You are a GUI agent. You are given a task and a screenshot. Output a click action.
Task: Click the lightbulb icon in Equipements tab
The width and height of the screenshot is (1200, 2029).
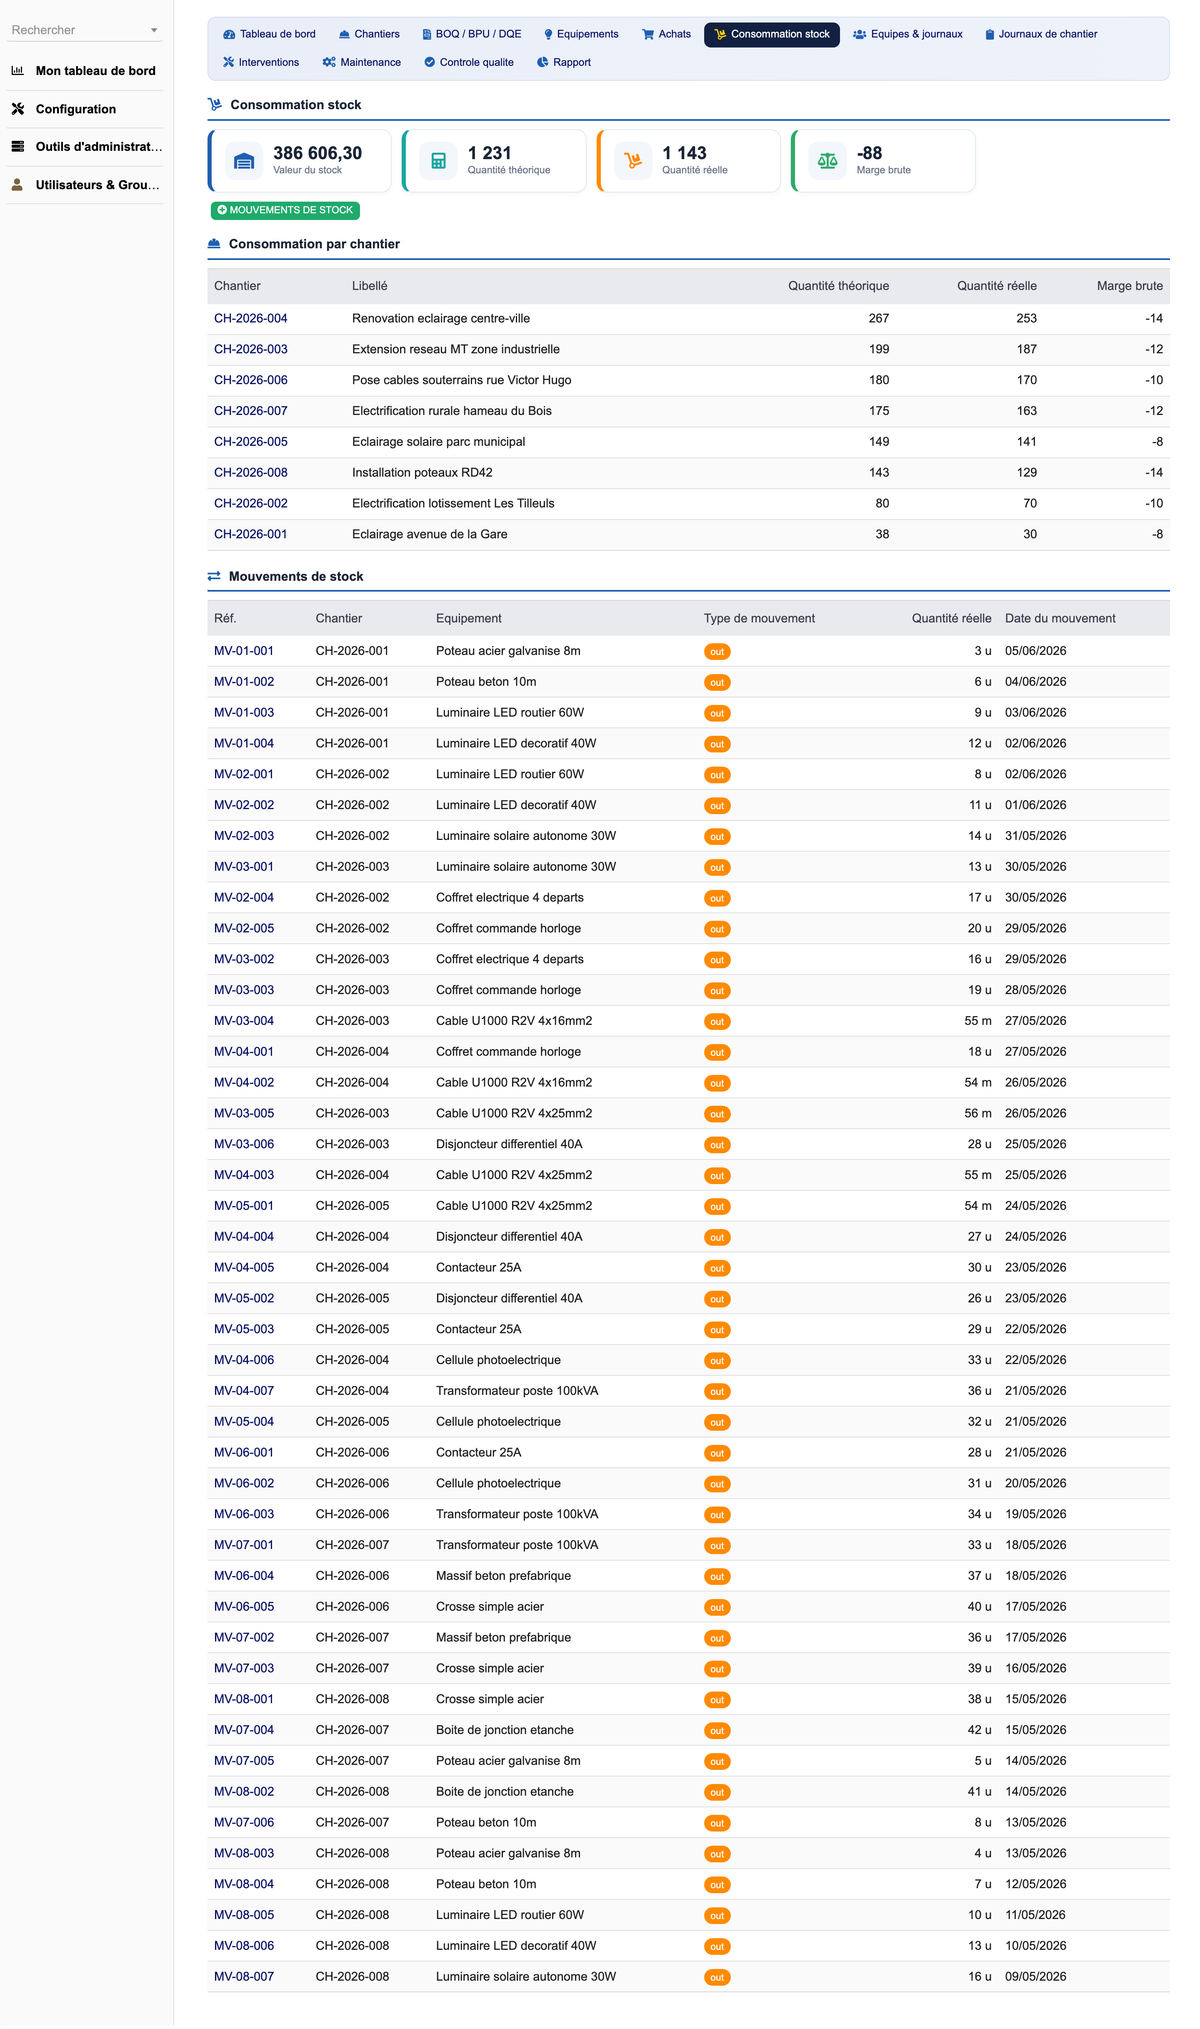548,34
